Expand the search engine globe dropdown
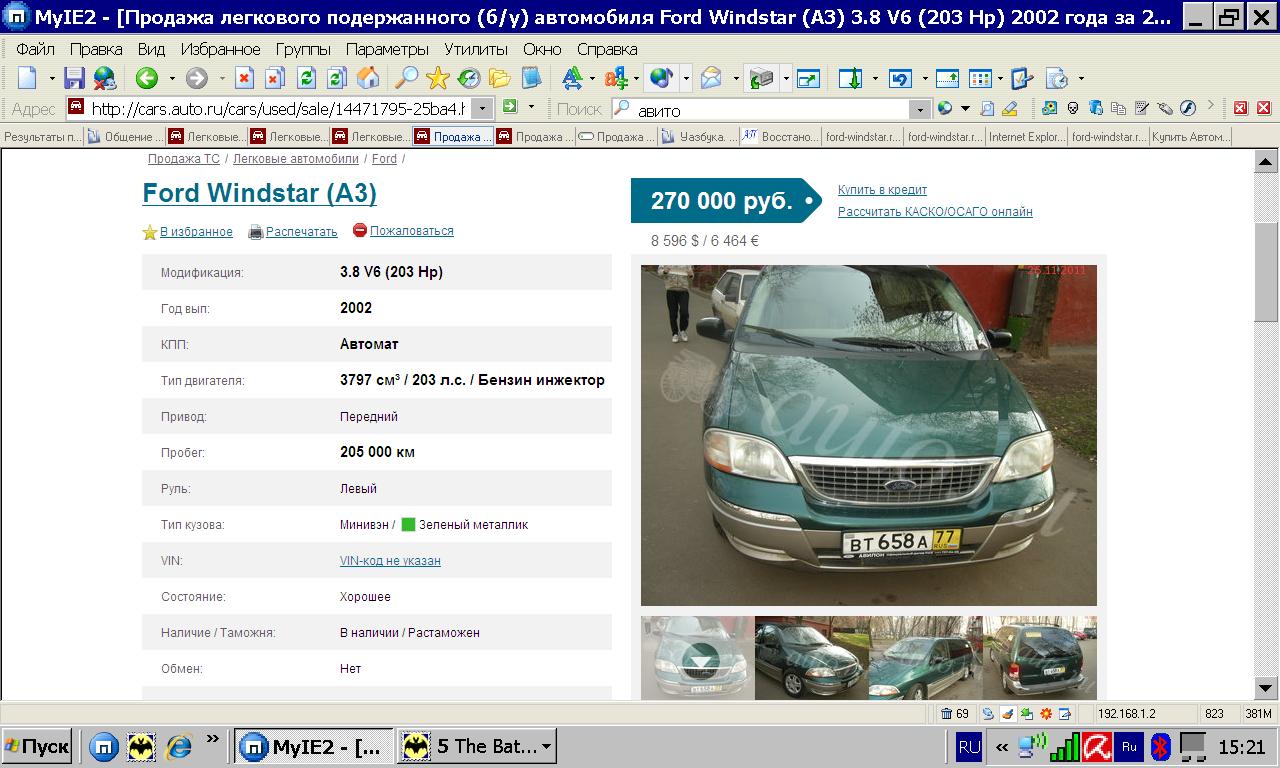This screenshot has height=768, width=1280. [965, 108]
